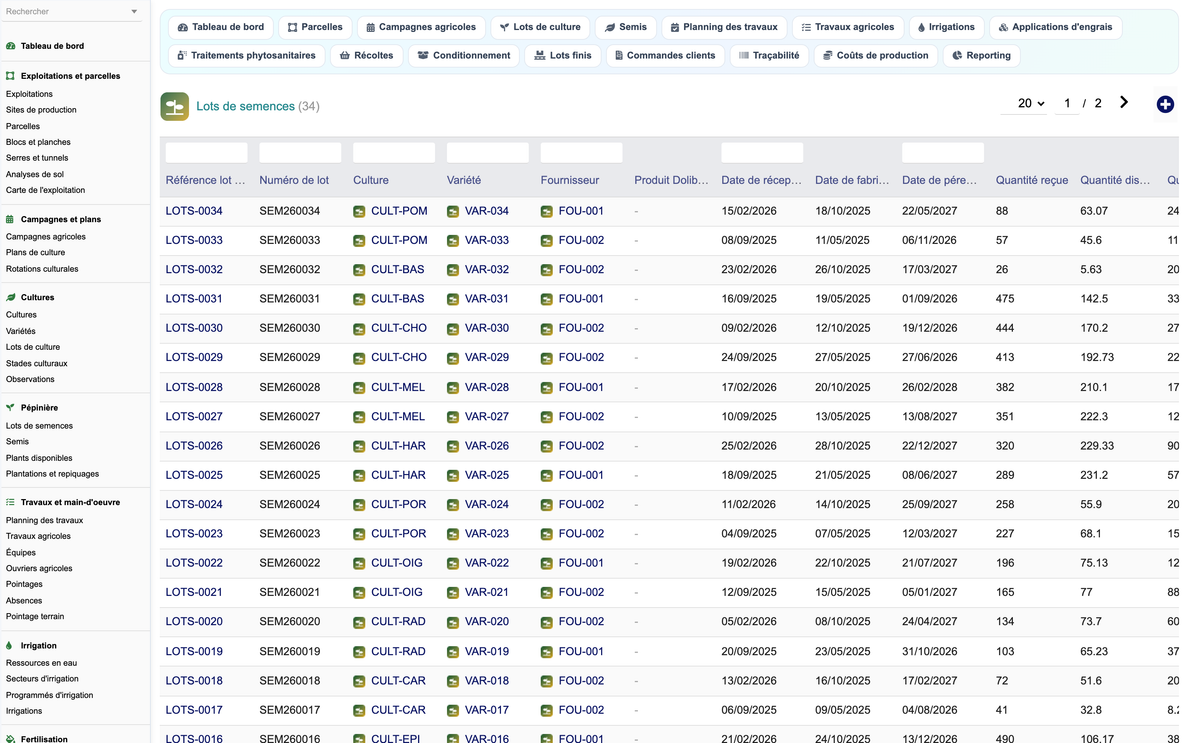The height and width of the screenshot is (743, 1200).
Task: Open variety VAR-031 link
Action: coord(487,299)
